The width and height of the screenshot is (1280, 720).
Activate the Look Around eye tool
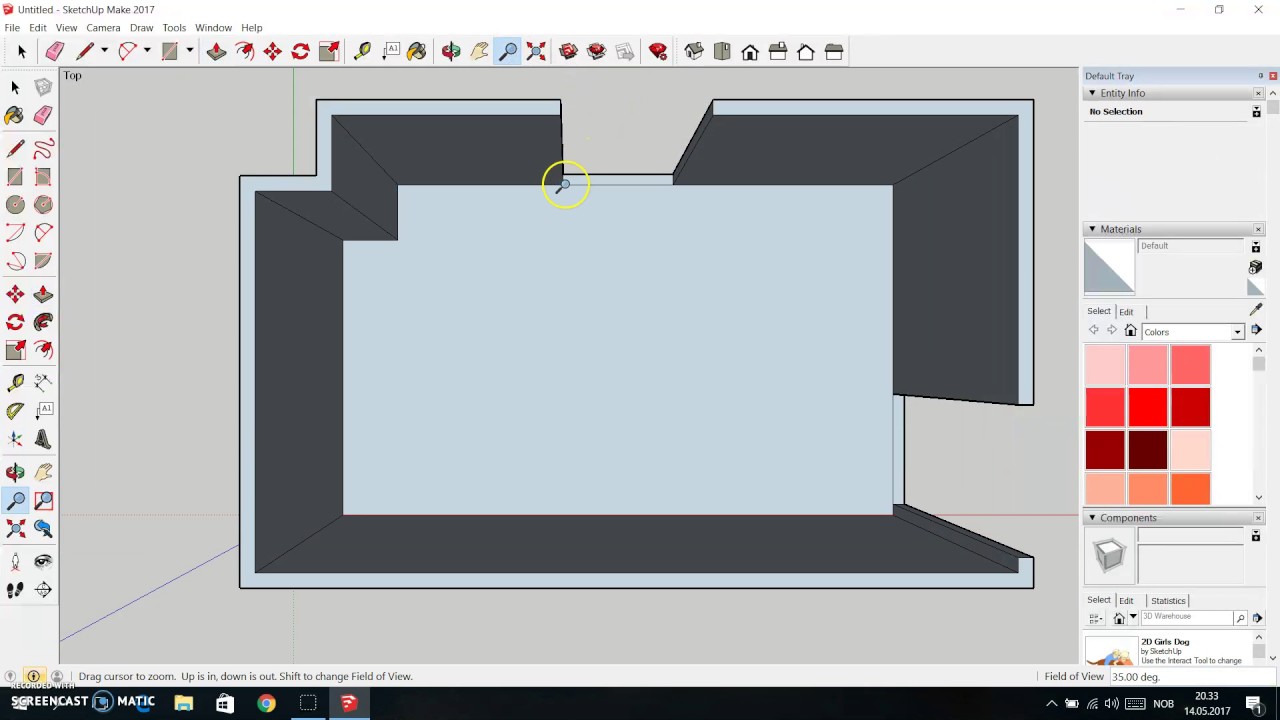pos(43,562)
